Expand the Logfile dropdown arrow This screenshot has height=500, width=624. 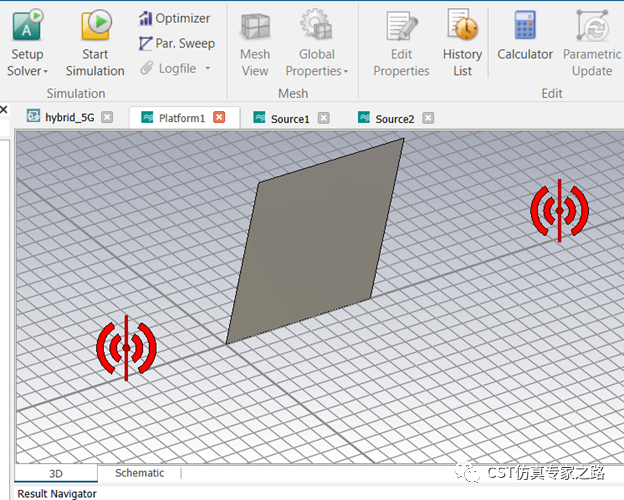[x=208, y=68]
